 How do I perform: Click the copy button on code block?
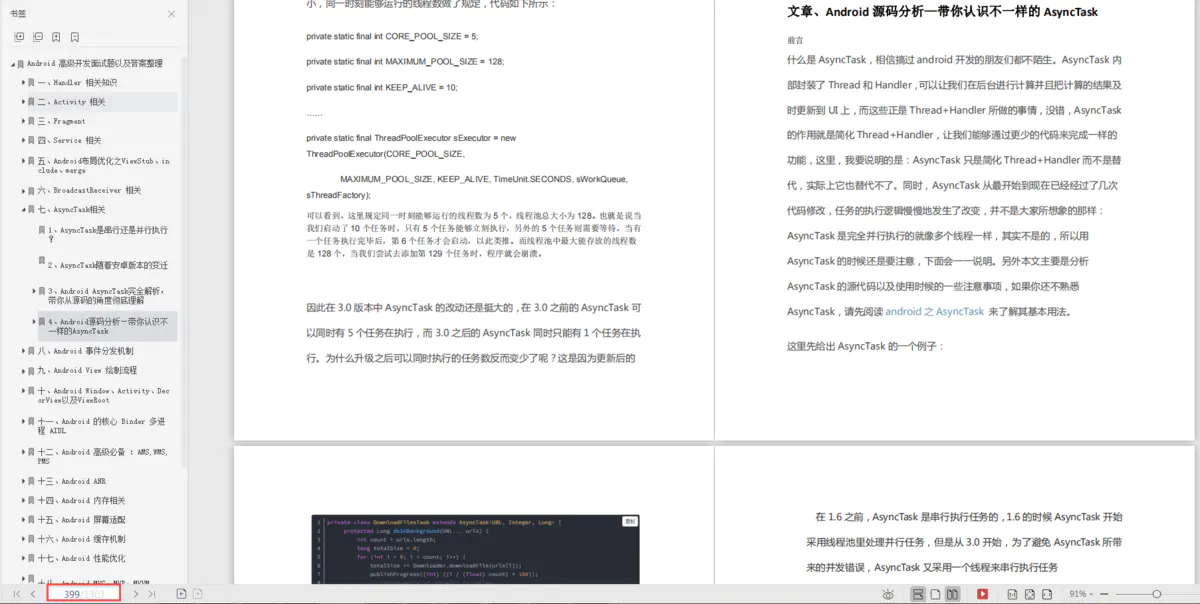(x=630, y=521)
